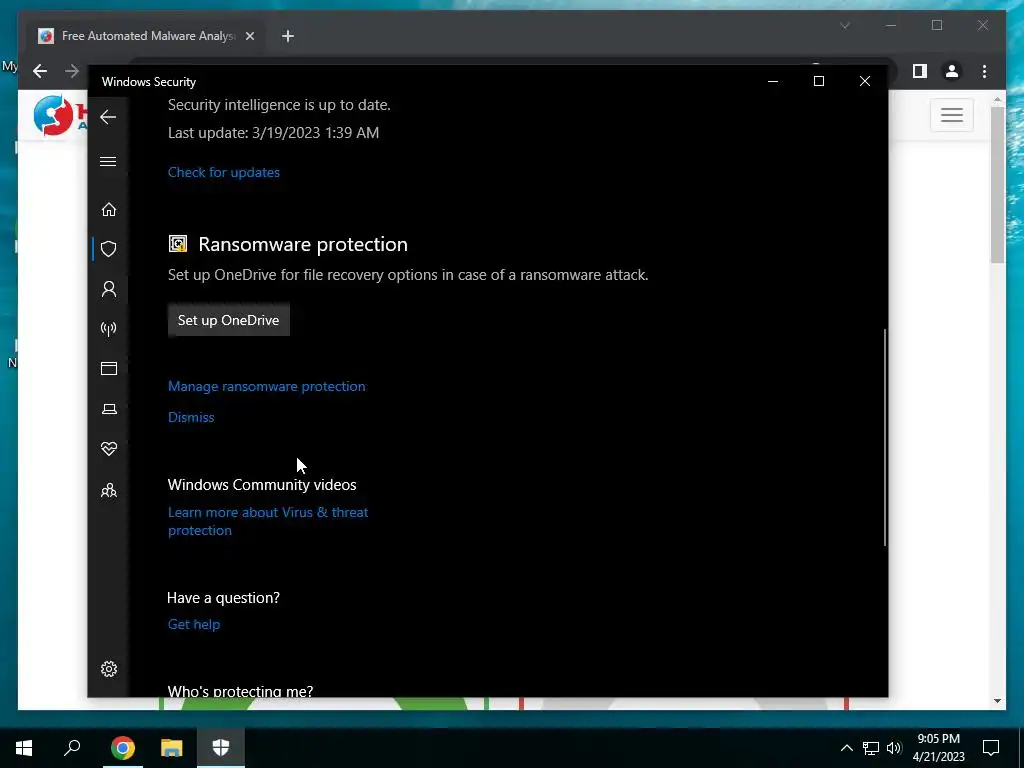Open the Windows Start menu

[24, 747]
